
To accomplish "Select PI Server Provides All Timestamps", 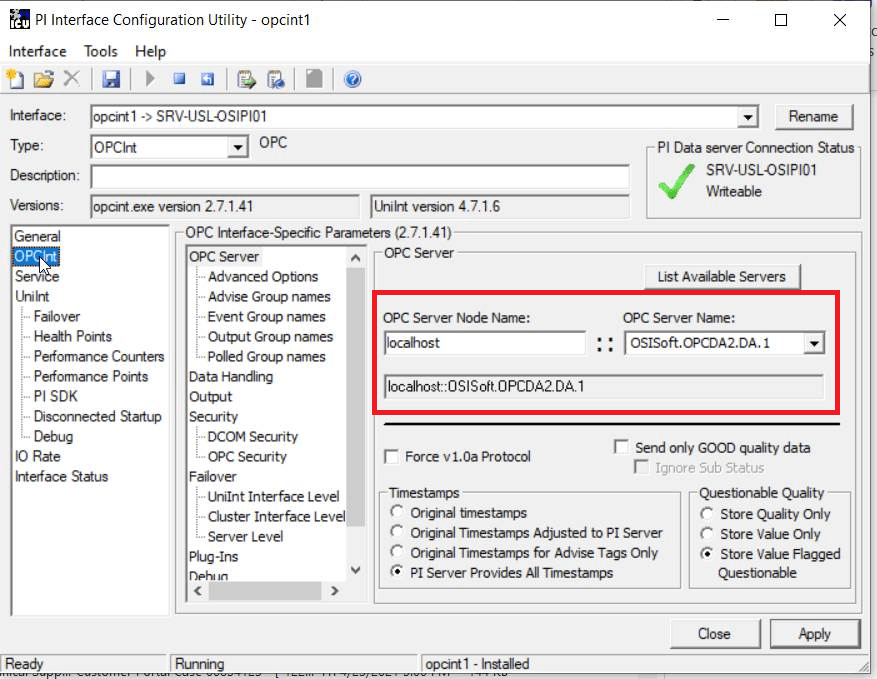I will point(397,572).
